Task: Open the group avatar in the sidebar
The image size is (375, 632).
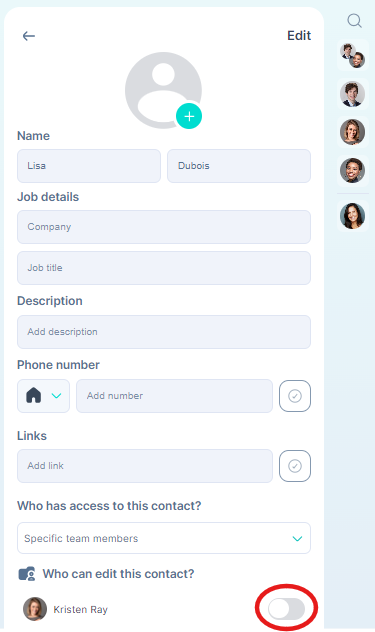Action: [353, 56]
